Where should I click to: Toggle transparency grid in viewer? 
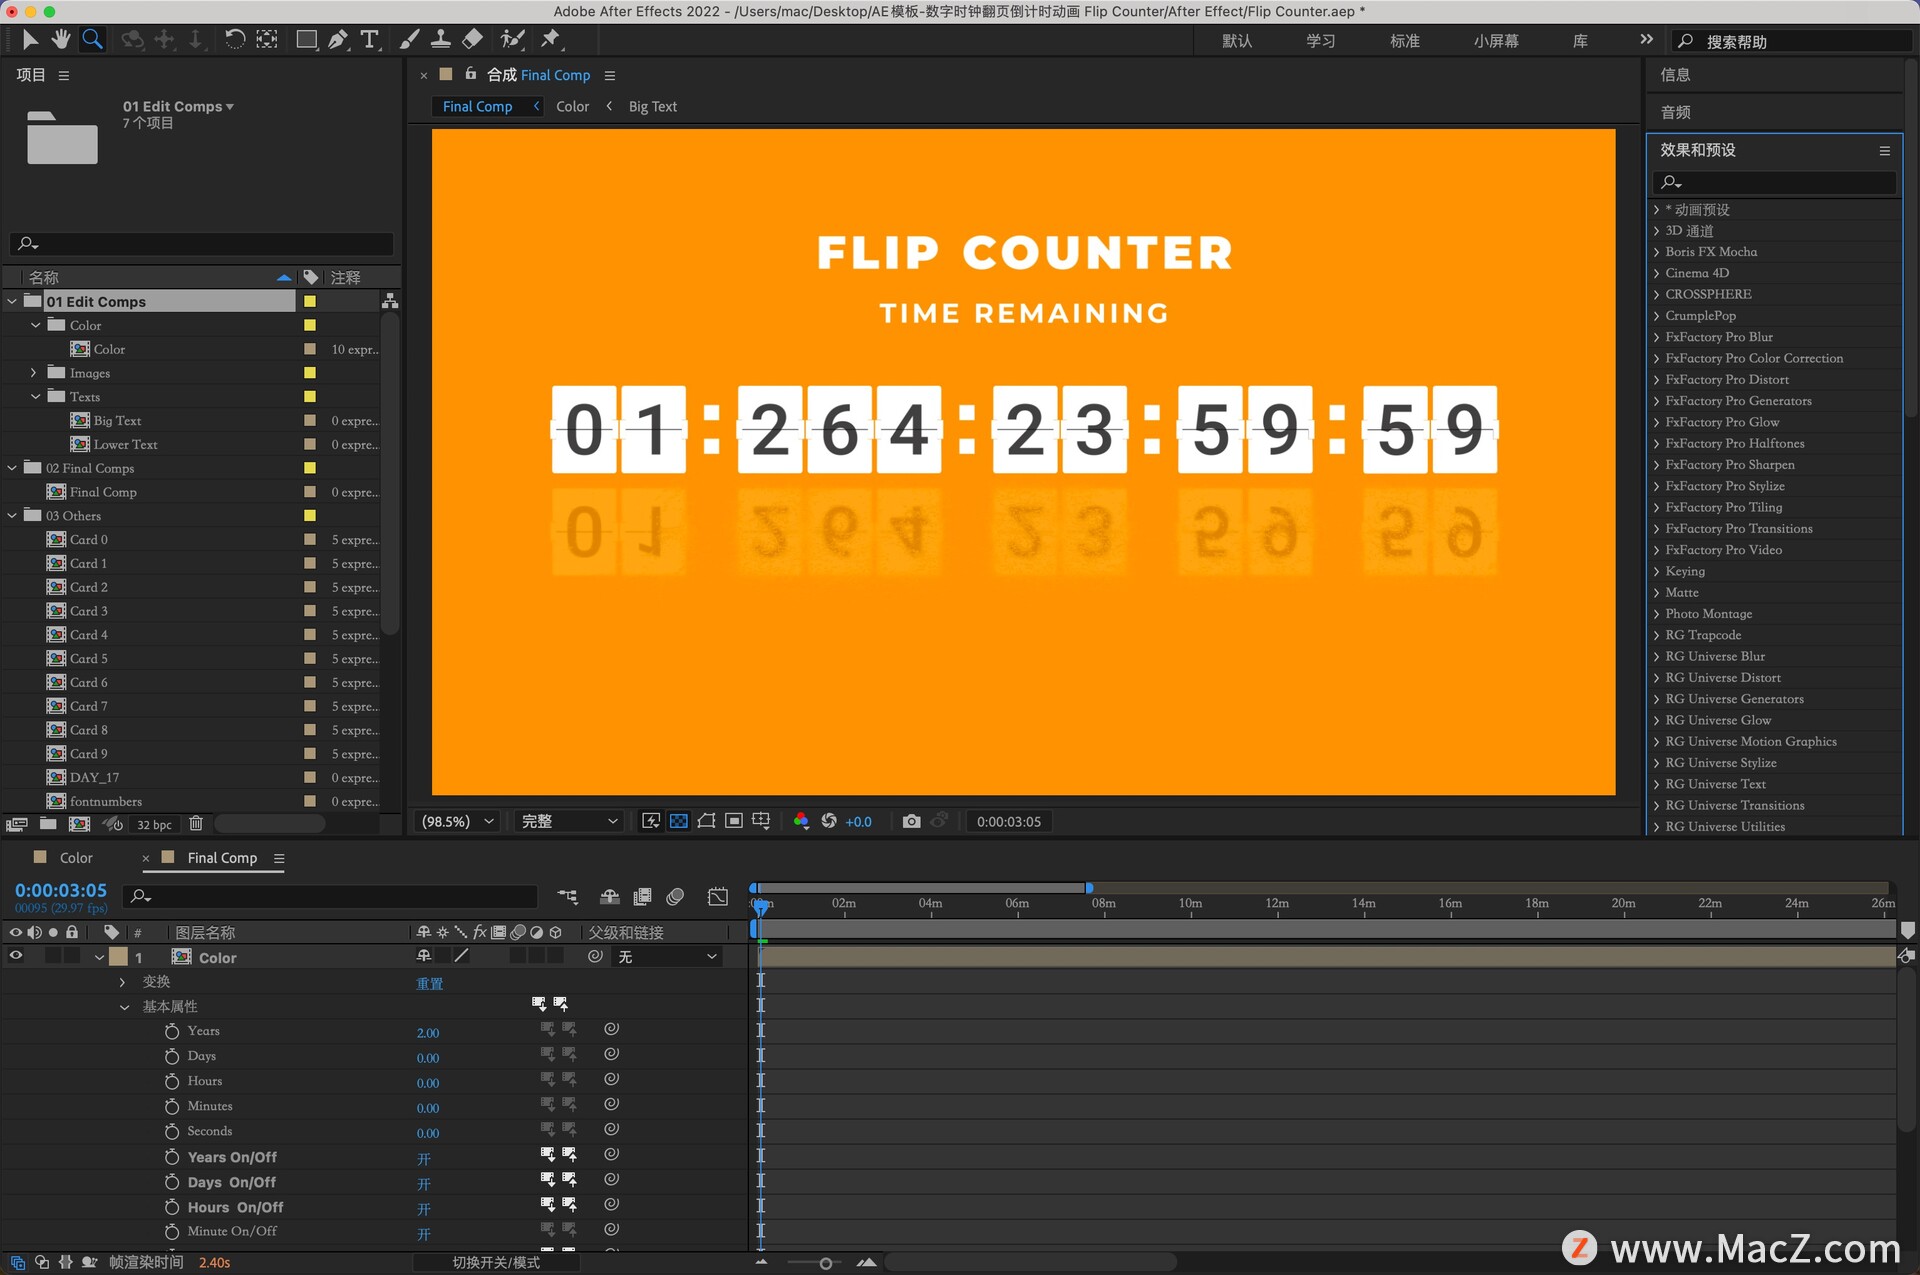click(679, 821)
